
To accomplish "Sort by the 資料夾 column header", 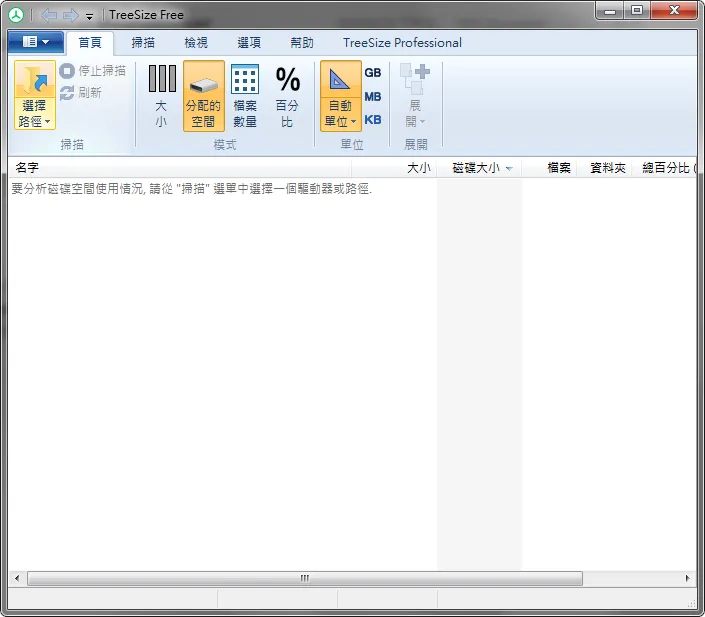I will (604, 168).
